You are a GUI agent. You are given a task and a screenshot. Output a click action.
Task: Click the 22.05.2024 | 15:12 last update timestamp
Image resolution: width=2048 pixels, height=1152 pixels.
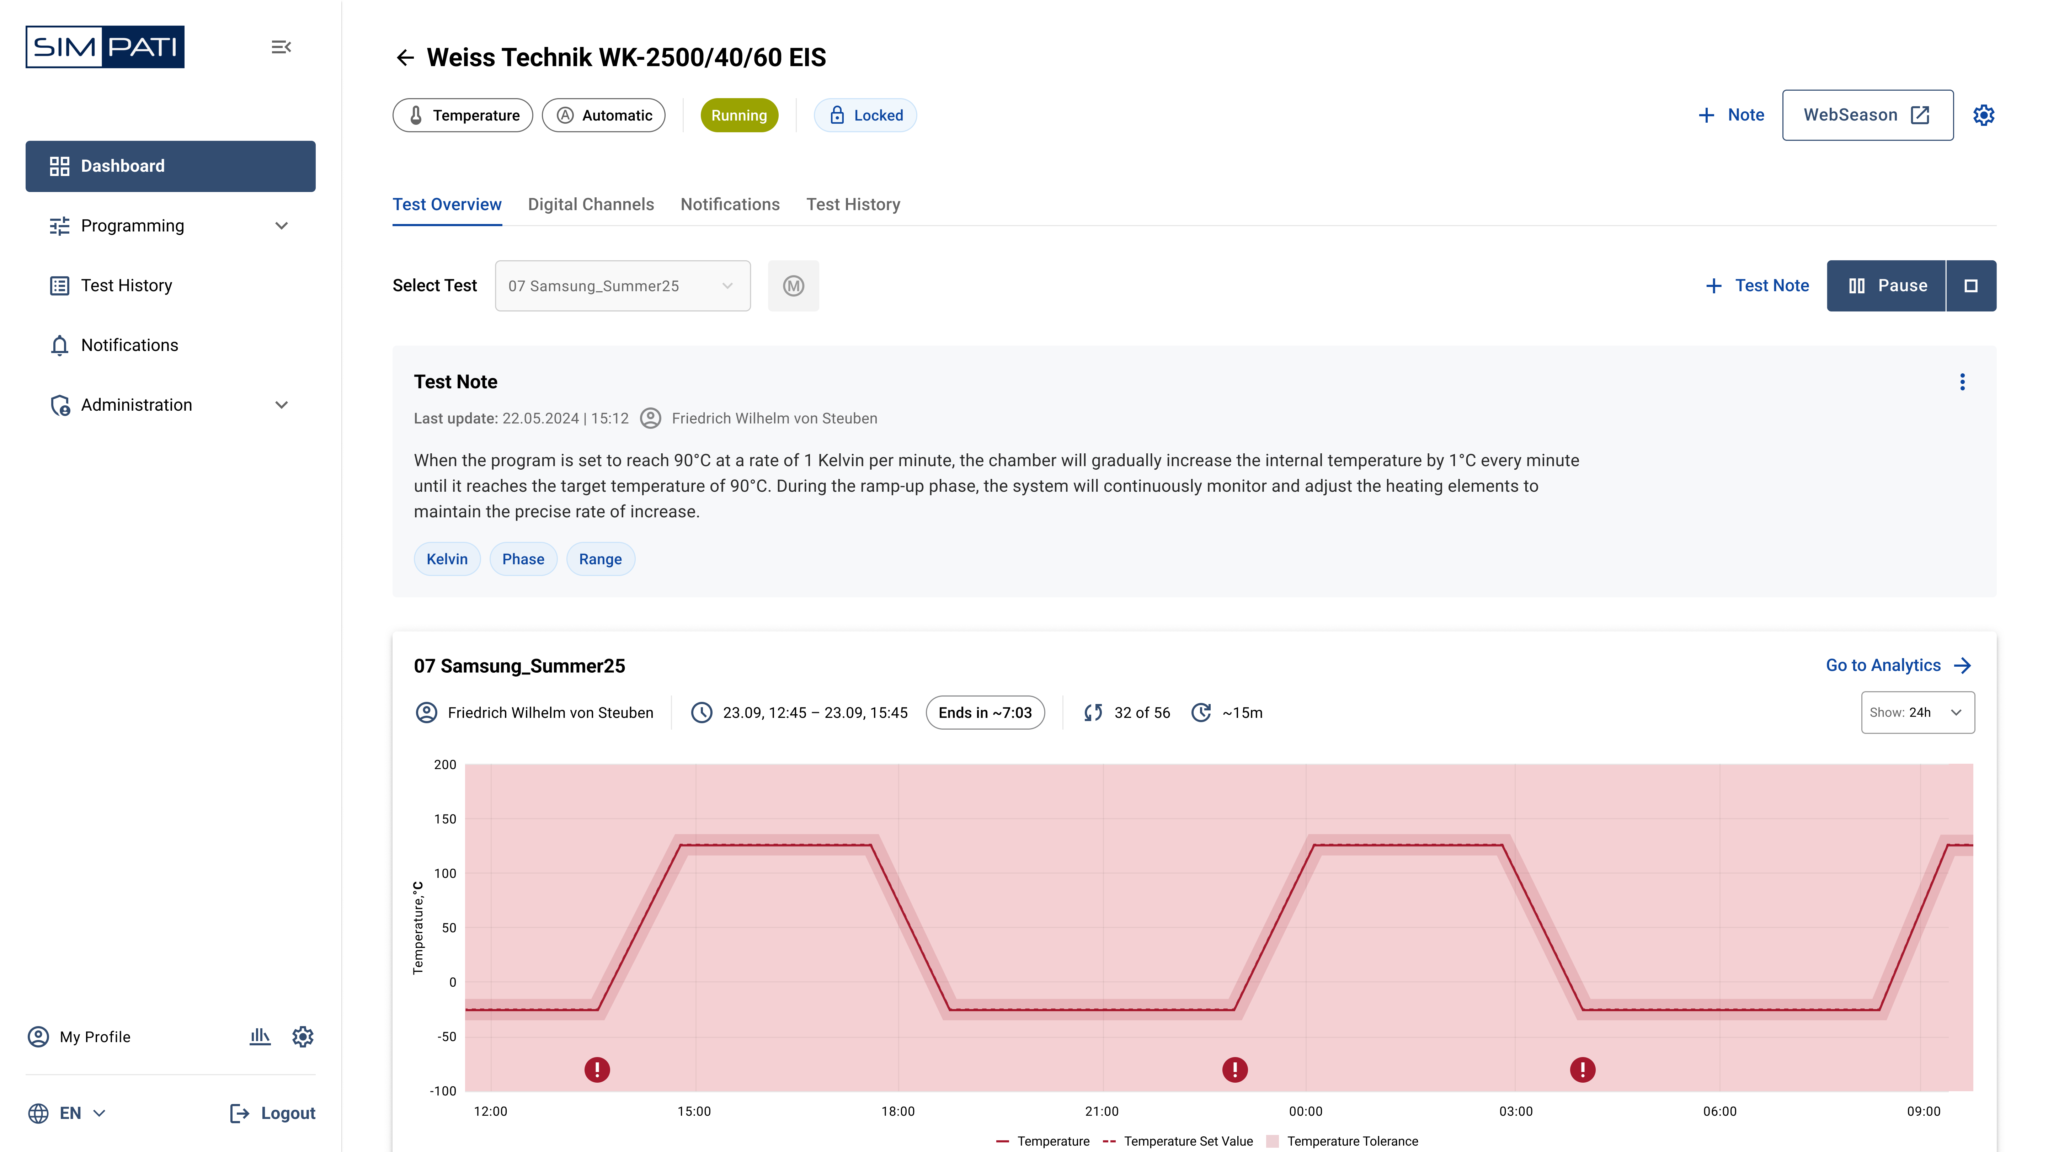[566, 419]
